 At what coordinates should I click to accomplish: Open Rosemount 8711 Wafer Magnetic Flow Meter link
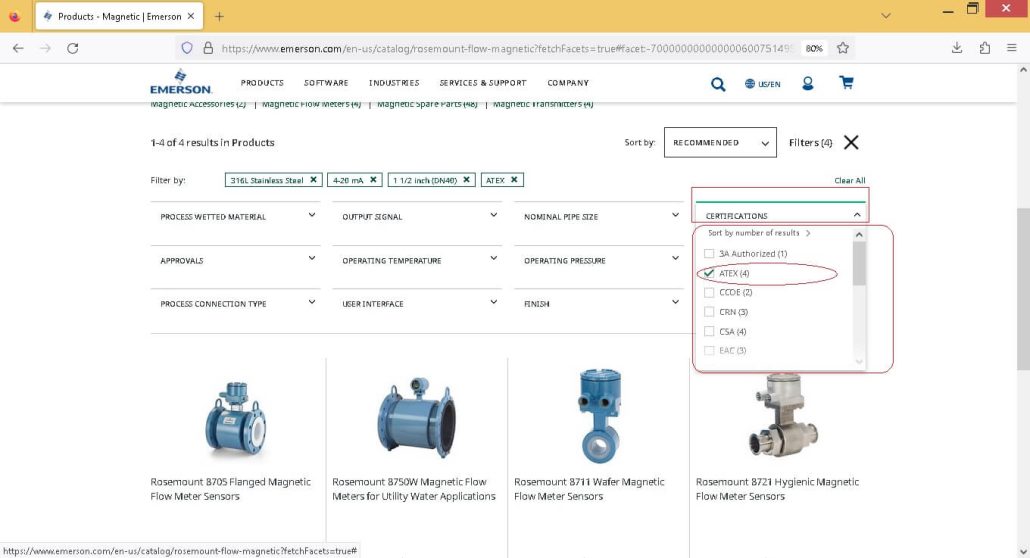click(589, 489)
